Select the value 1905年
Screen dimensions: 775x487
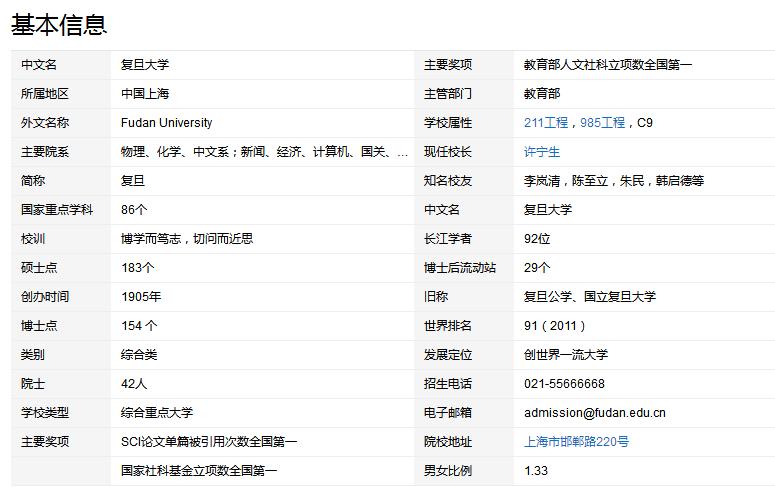[x=141, y=297]
